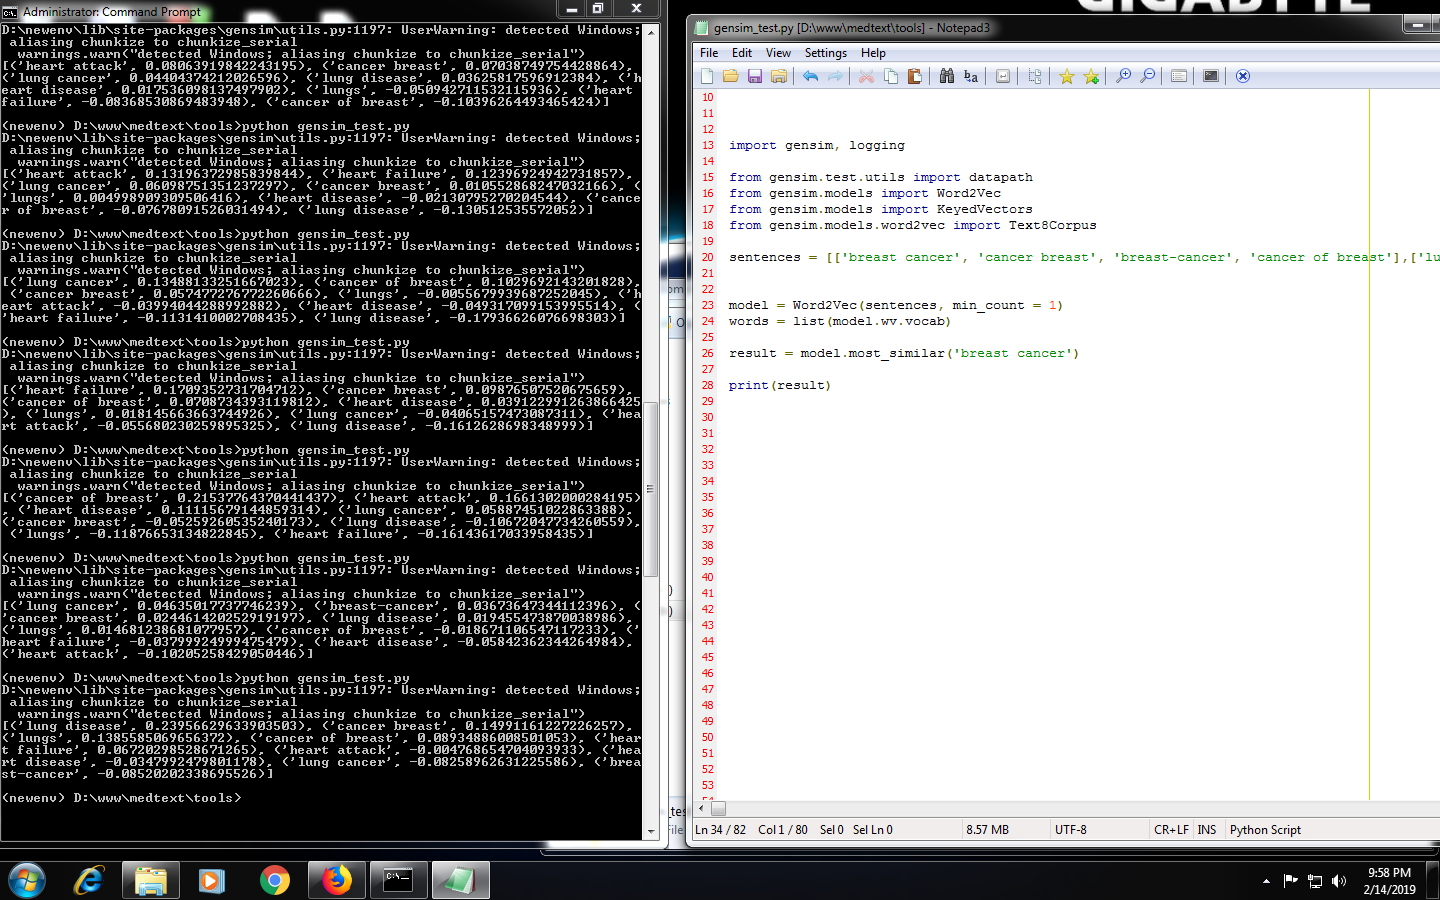Open the Find (binoculars) tool
1440x900 pixels.
point(946,76)
